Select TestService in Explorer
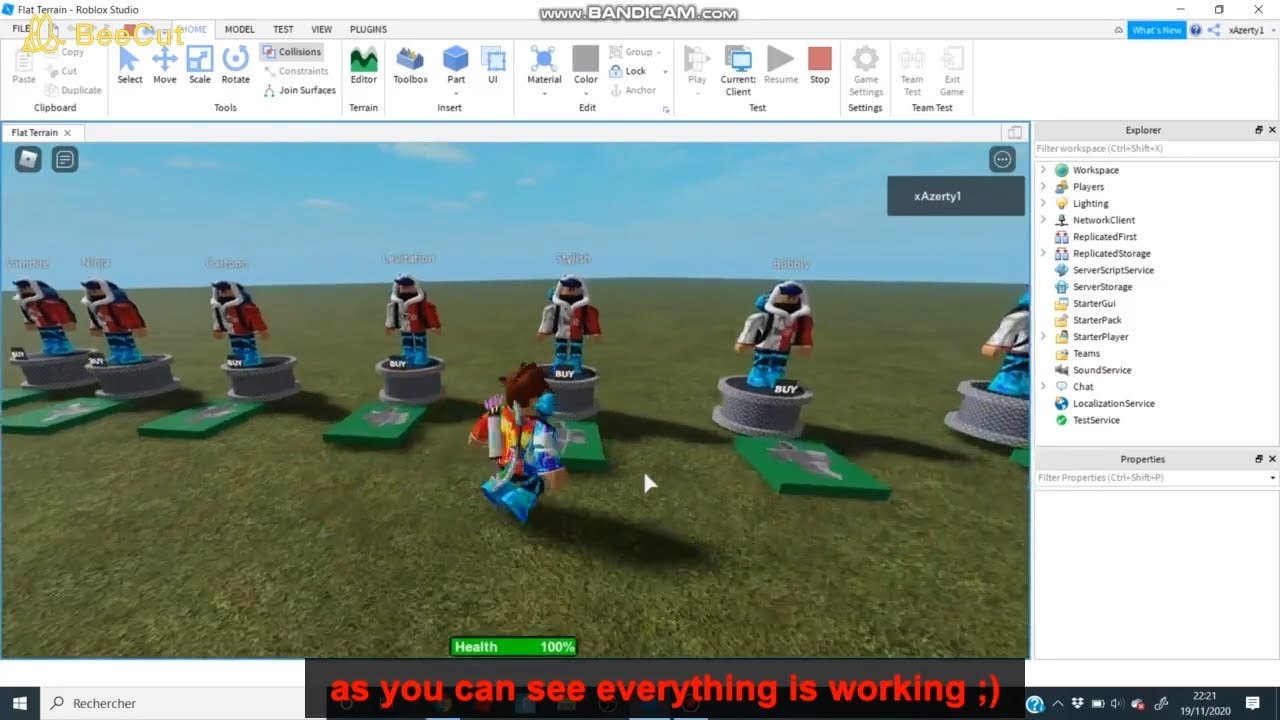 [1096, 420]
